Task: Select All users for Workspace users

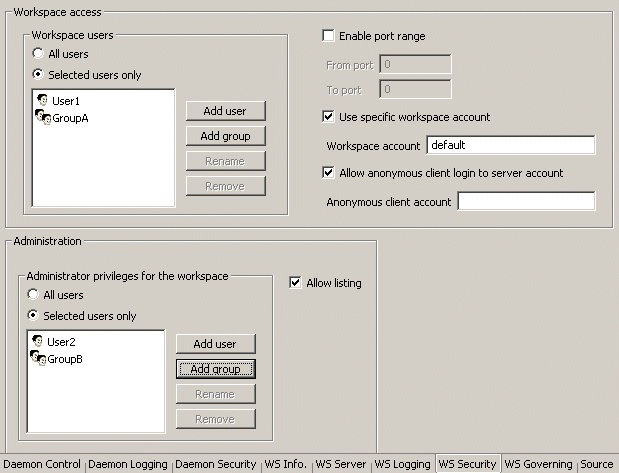Action: [38, 53]
